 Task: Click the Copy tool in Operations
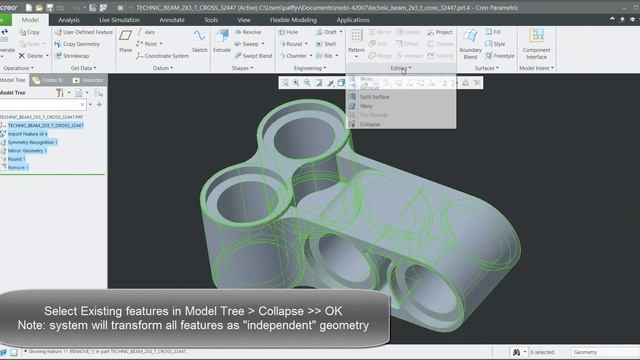tap(29, 32)
